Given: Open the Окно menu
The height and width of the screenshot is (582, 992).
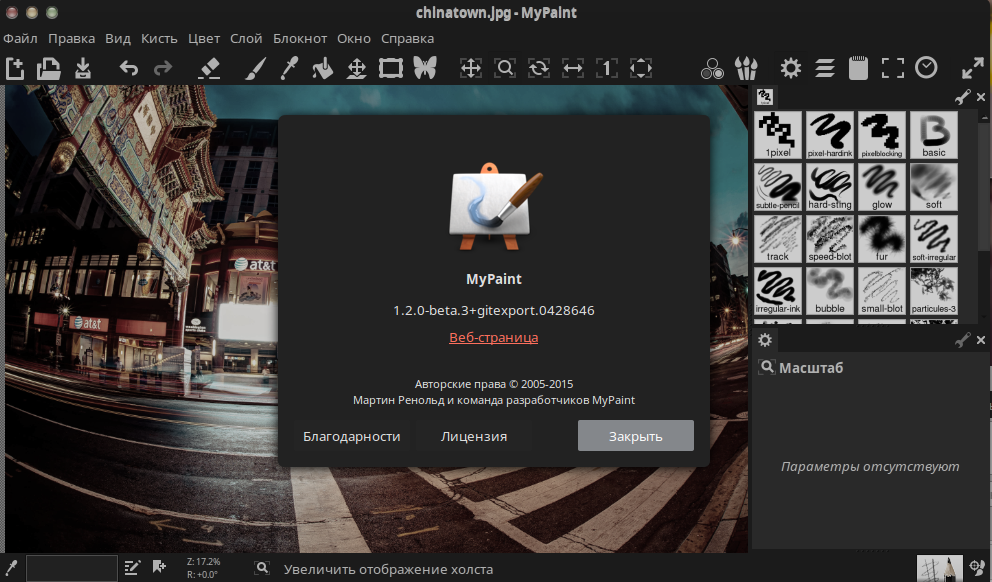Looking at the screenshot, I should (354, 39).
